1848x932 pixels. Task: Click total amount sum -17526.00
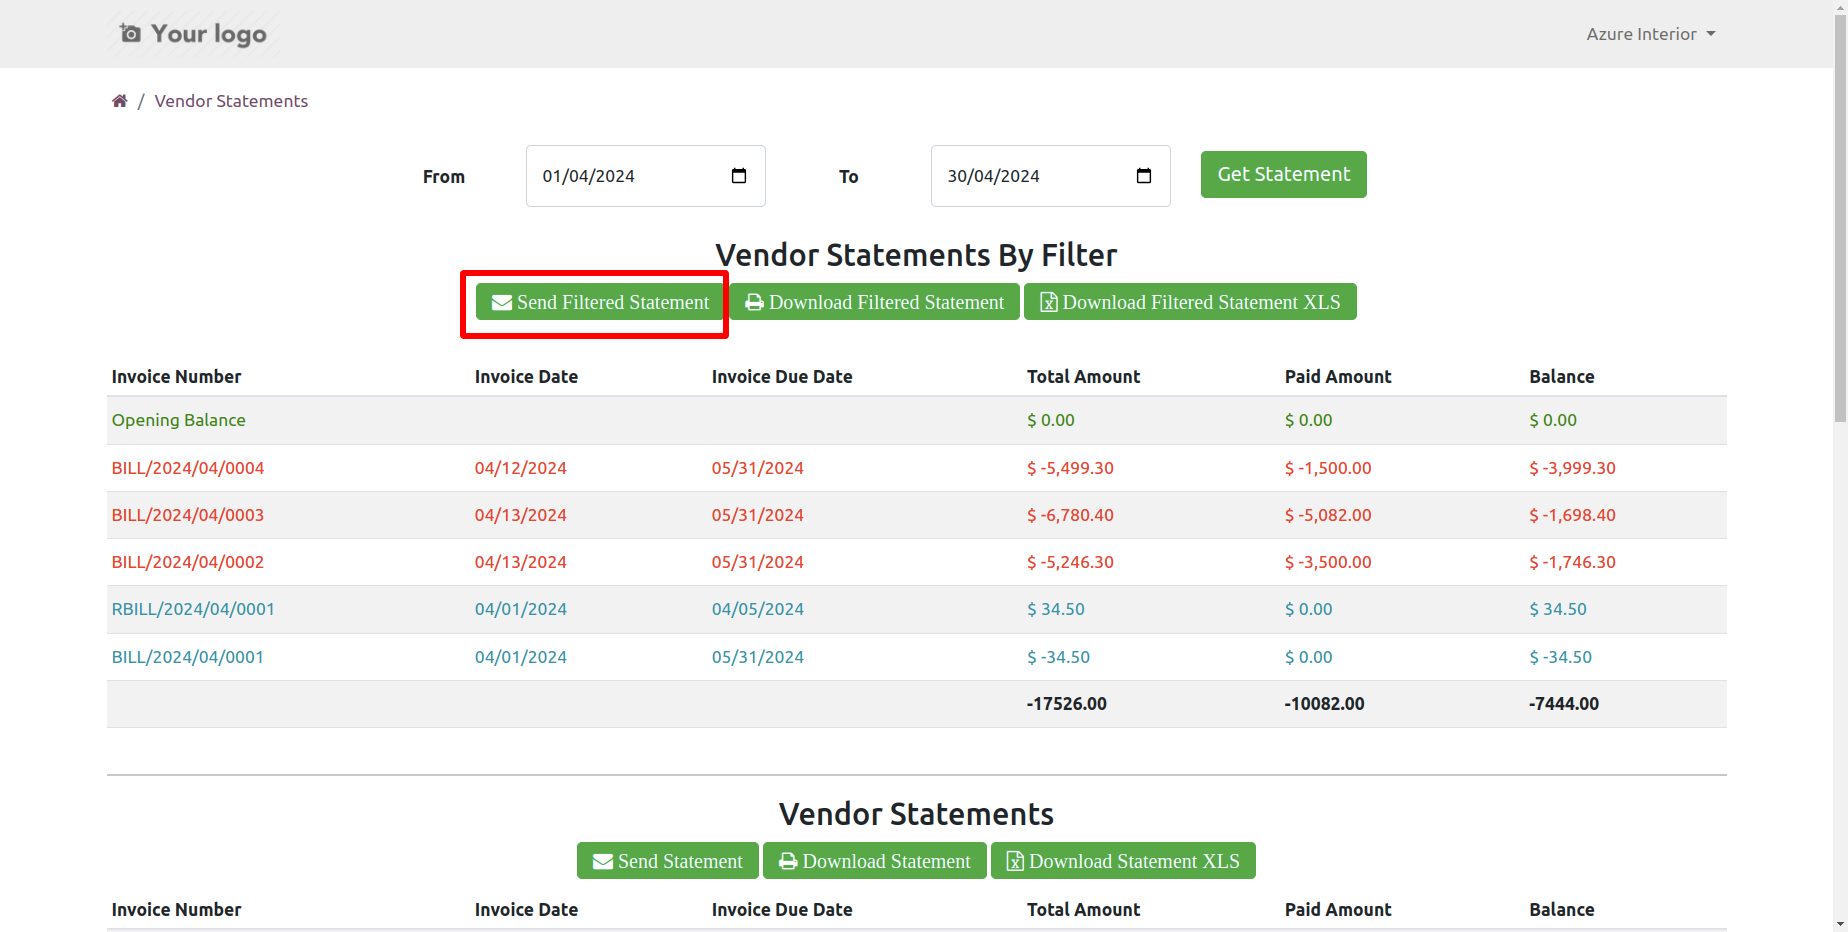1067,704
